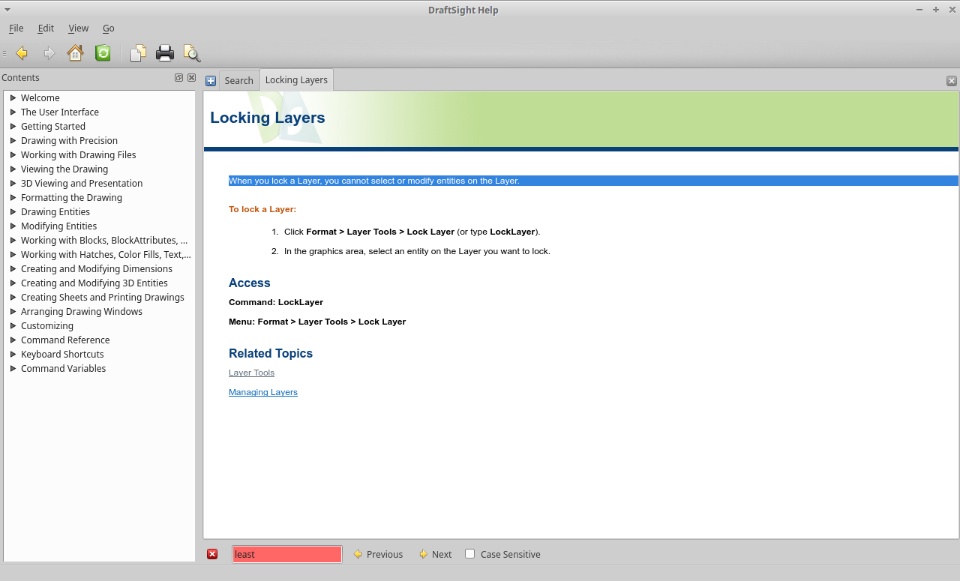Toggle the Case Sensitive checkbox
The image size is (960, 581).
[470, 554]
